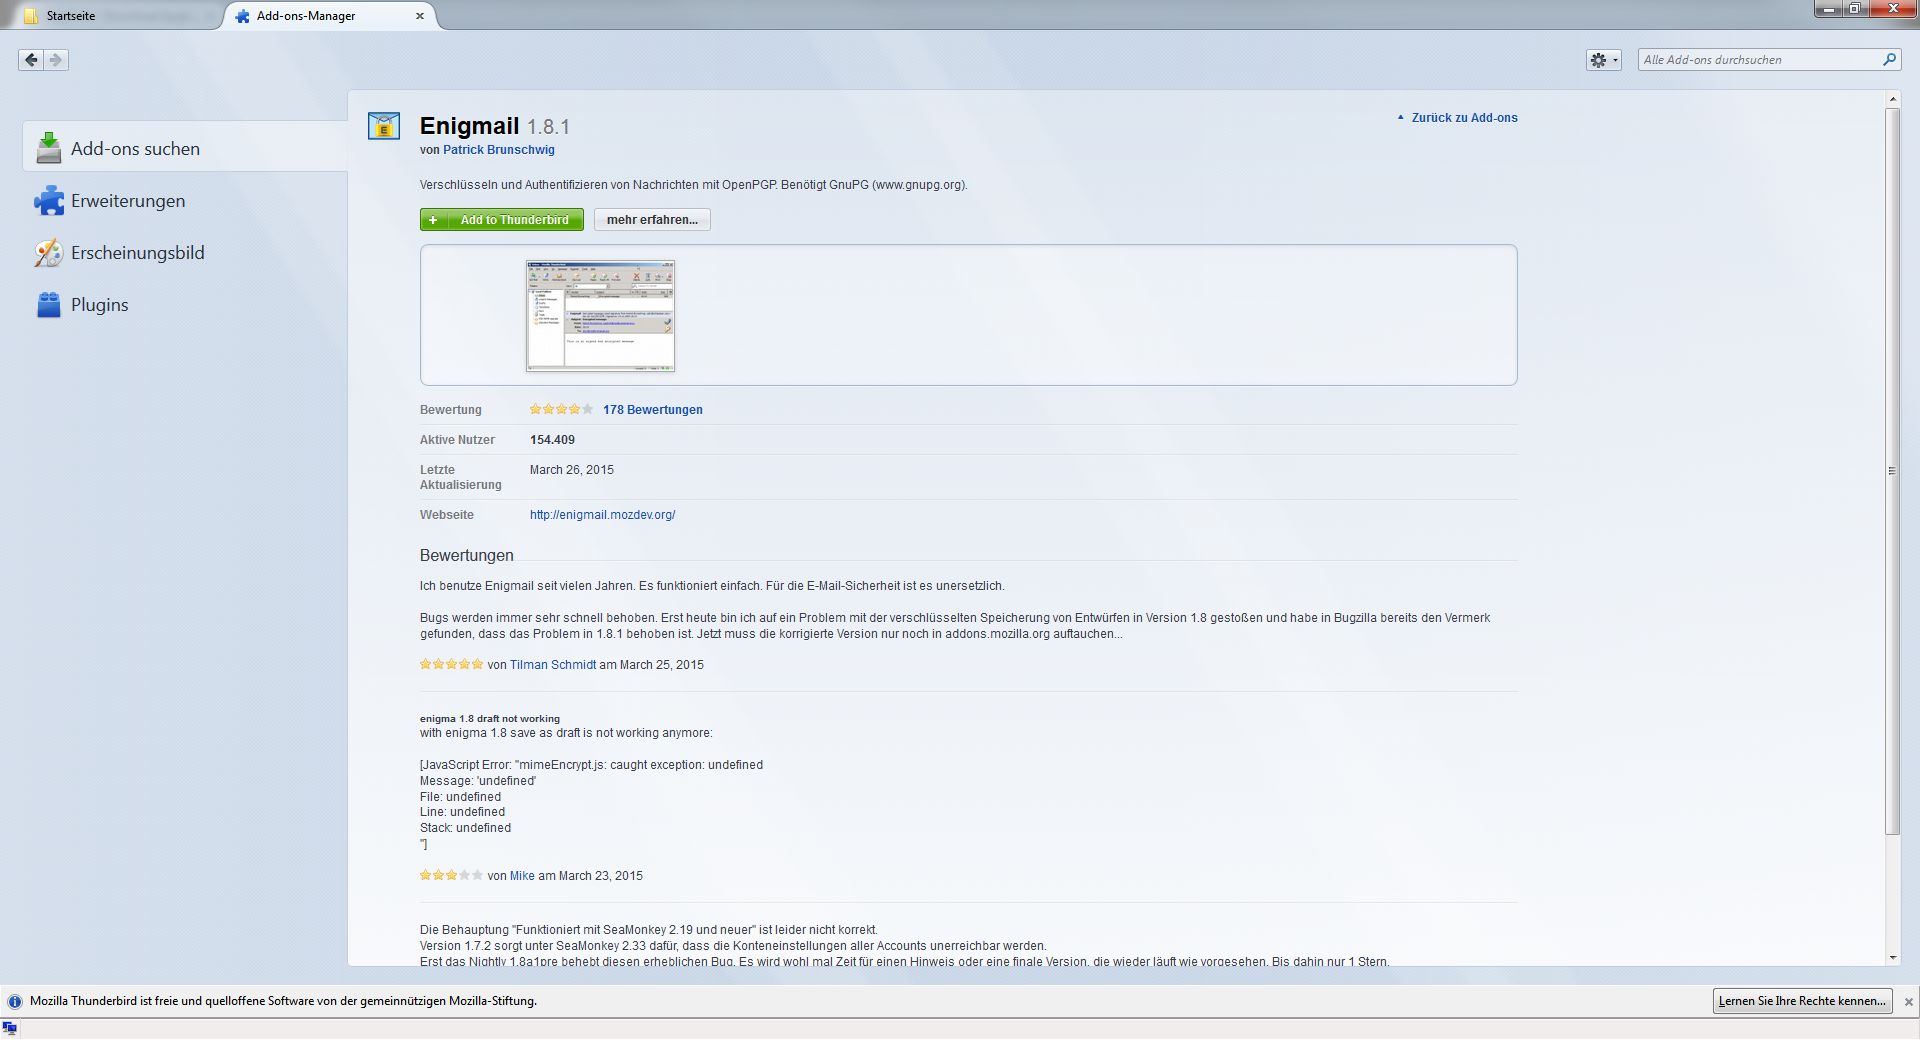The height and width of the screenshot is (1040, 1920).
Task: Open the Plugins category
Action: coord(99,305)
